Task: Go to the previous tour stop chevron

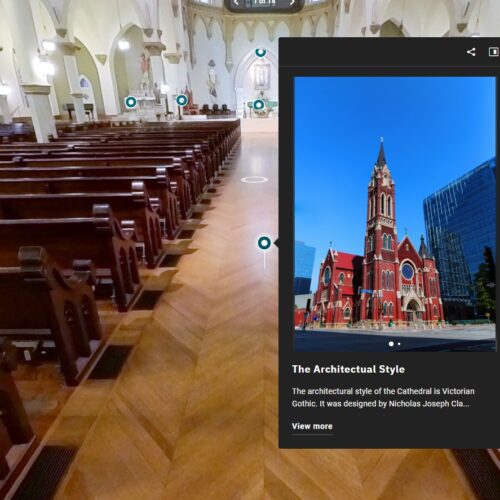Action: [236, 3]
